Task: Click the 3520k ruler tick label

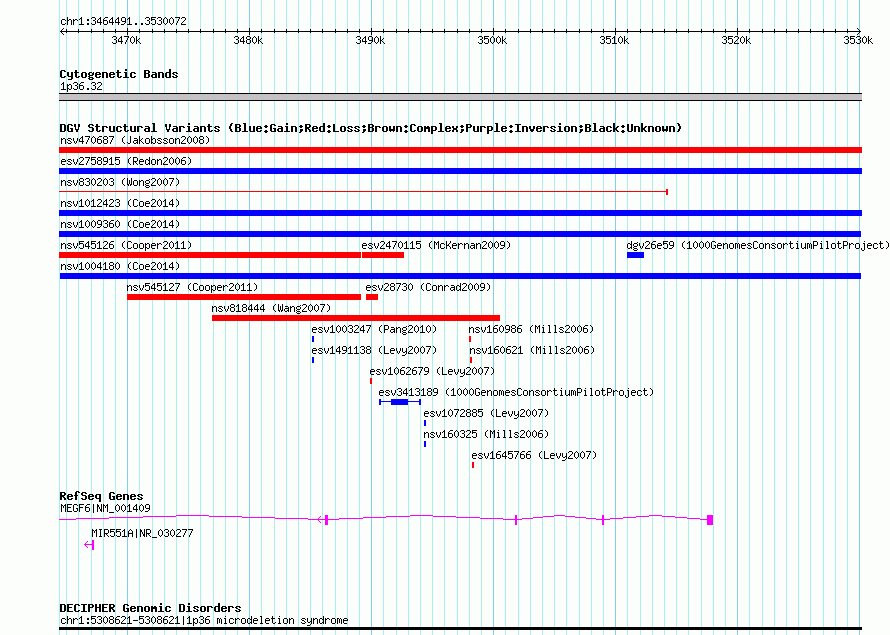Action: (736, 40)
